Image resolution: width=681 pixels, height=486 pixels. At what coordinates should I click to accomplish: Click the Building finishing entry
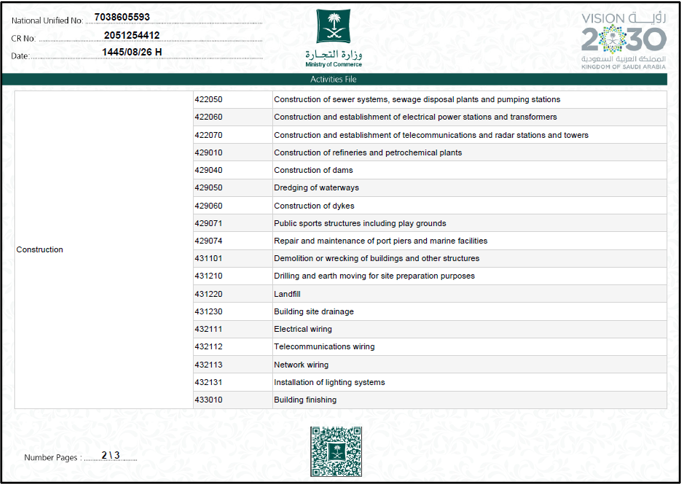coord(305,400)
